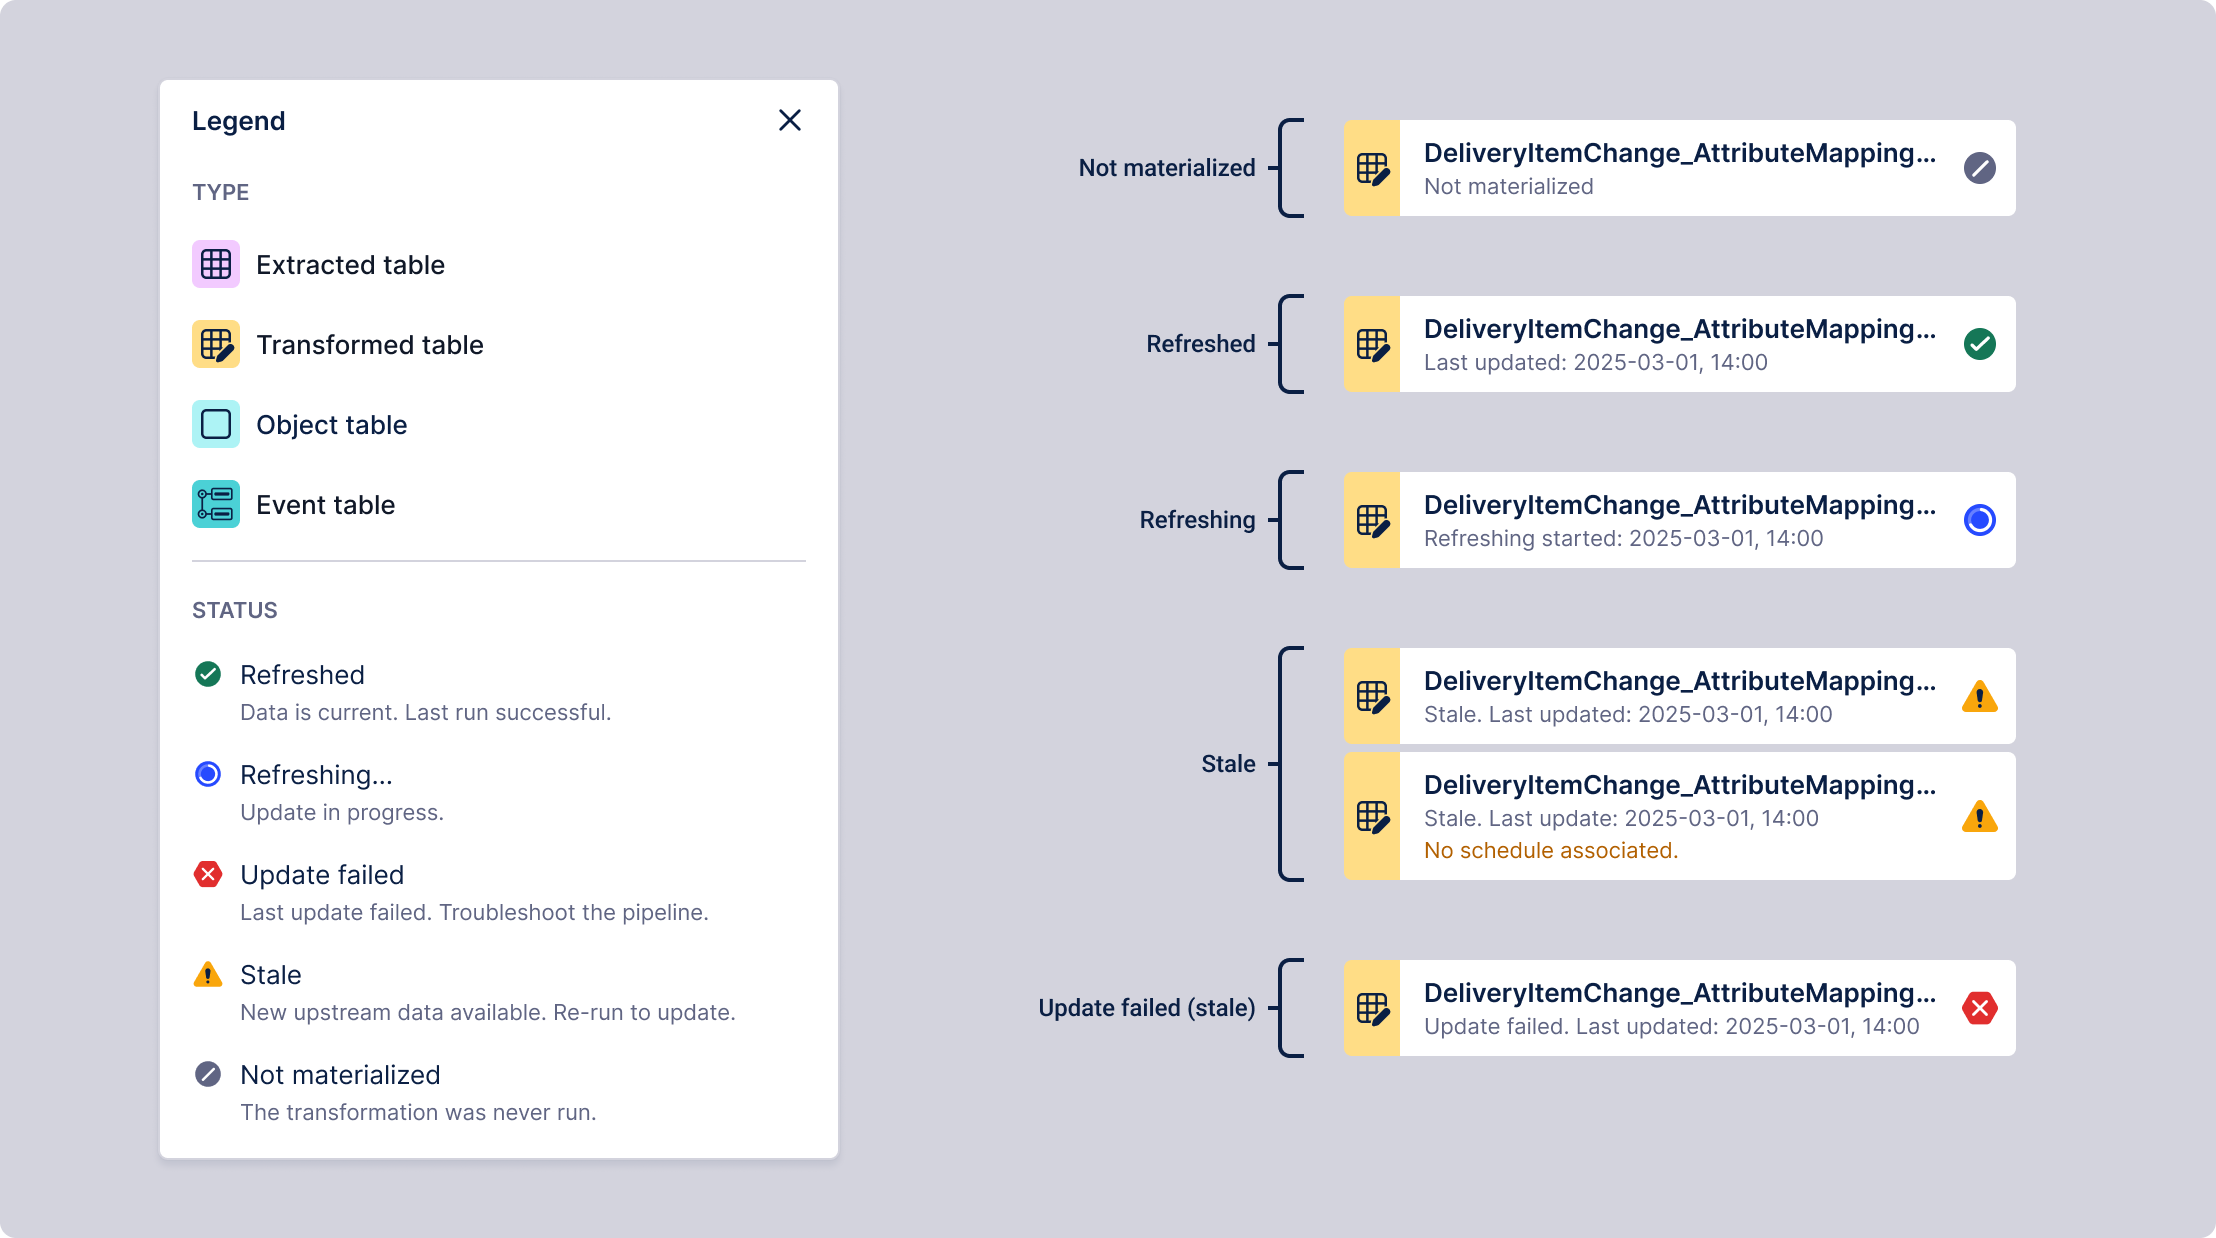Screen dimensions: 2216x1238
Task: Click the gray badge on Not materialized card
Action: (x=1981, y=168)
